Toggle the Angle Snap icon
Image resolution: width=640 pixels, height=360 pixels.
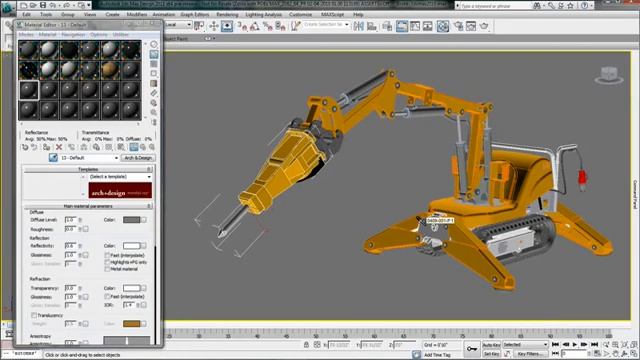(x=255, y=26)
